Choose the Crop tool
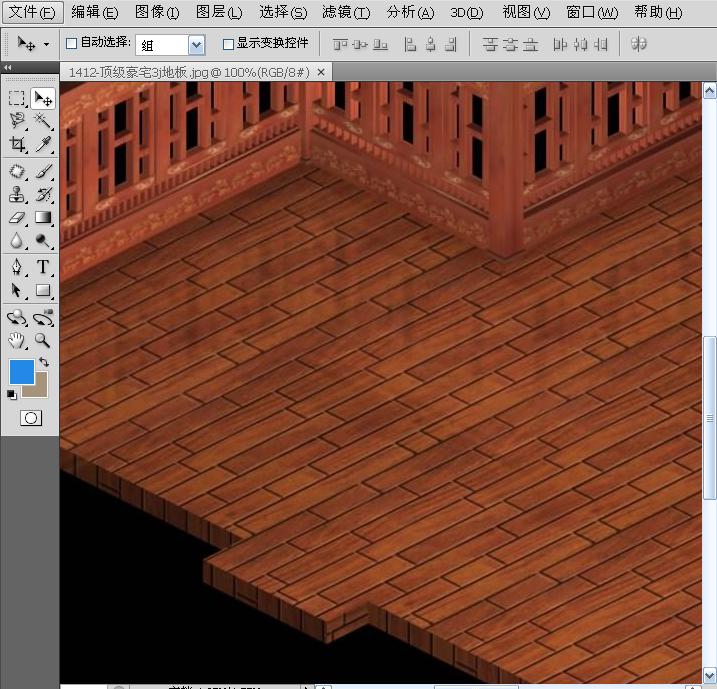This screenshot has width=717, height=689. point(17,145)
